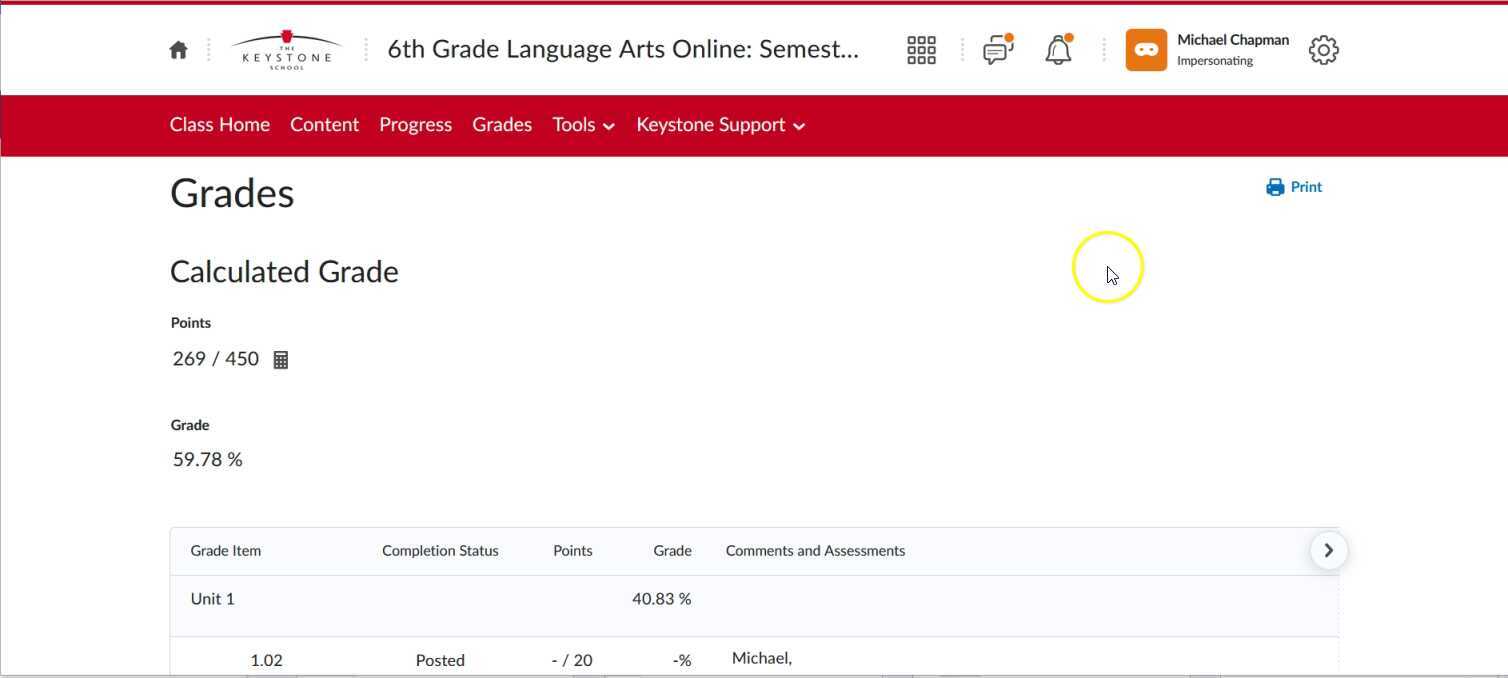Switch to the Content section
Image resolution: width=1508 pixels, height=678 pixels.
point(324,124)
